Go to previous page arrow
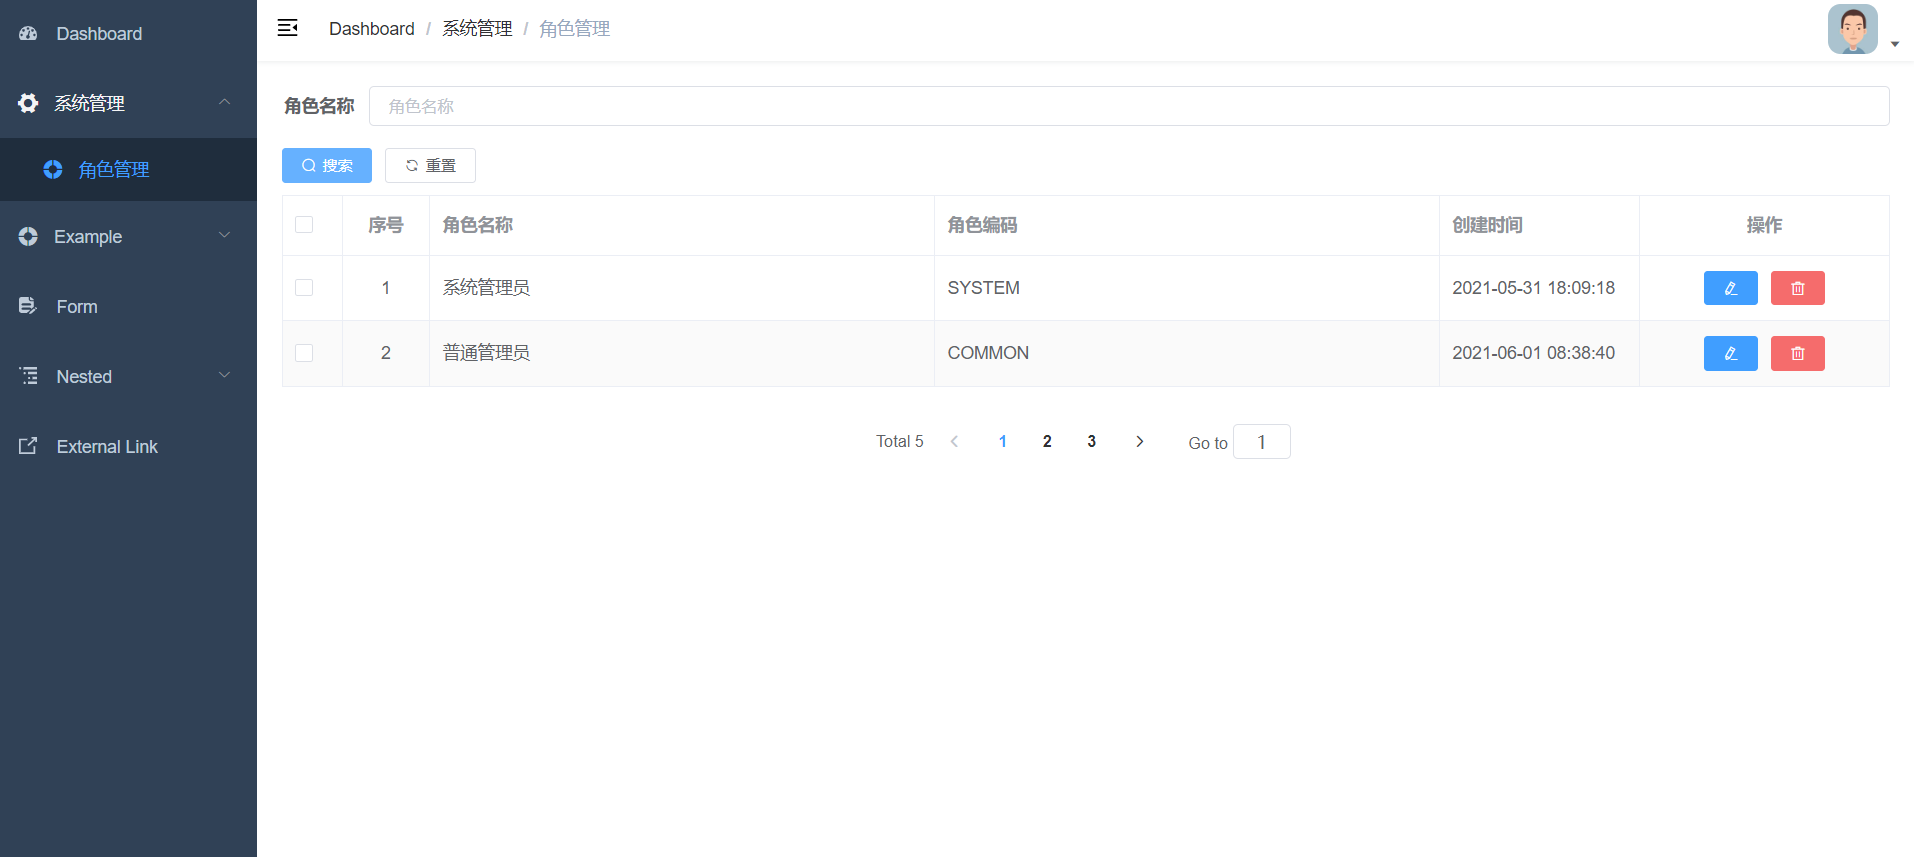The width and height of the screenshot is (1914, 857). (x=955, y=441)
